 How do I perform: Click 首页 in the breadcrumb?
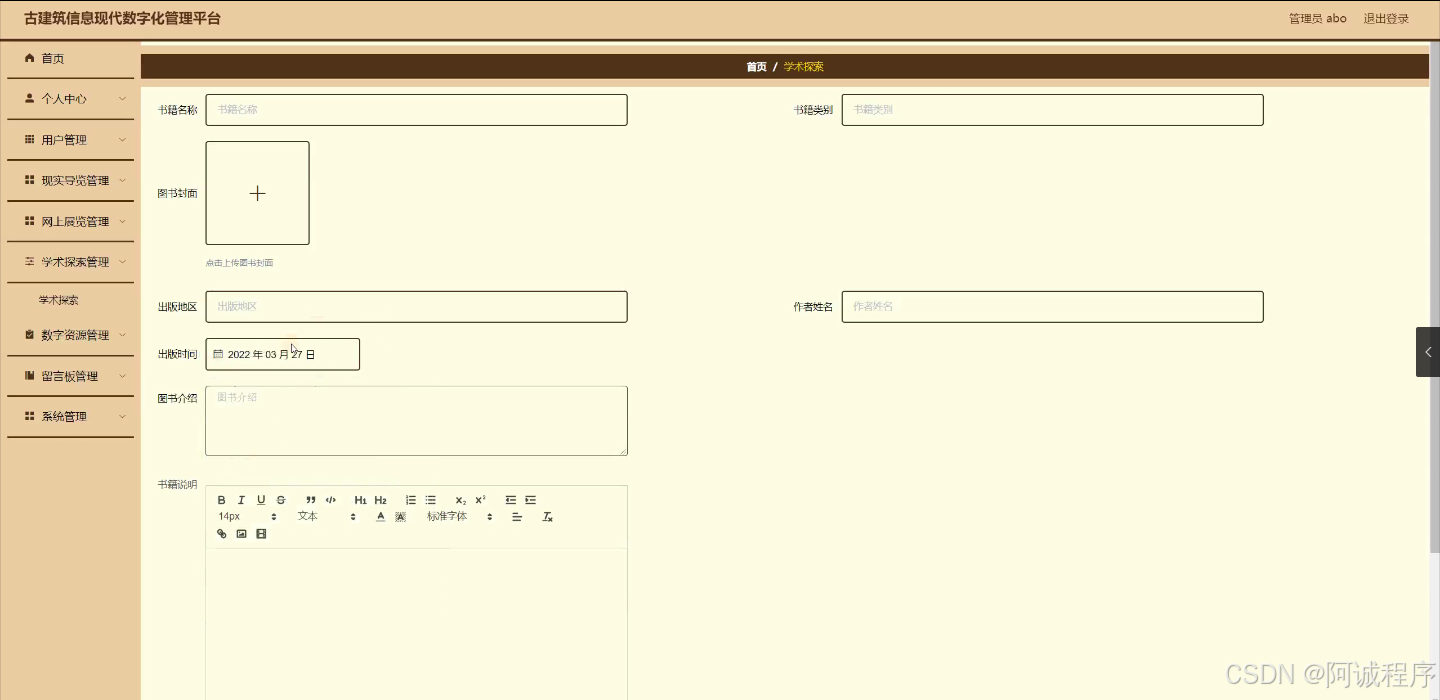click(x=756, y=67)
